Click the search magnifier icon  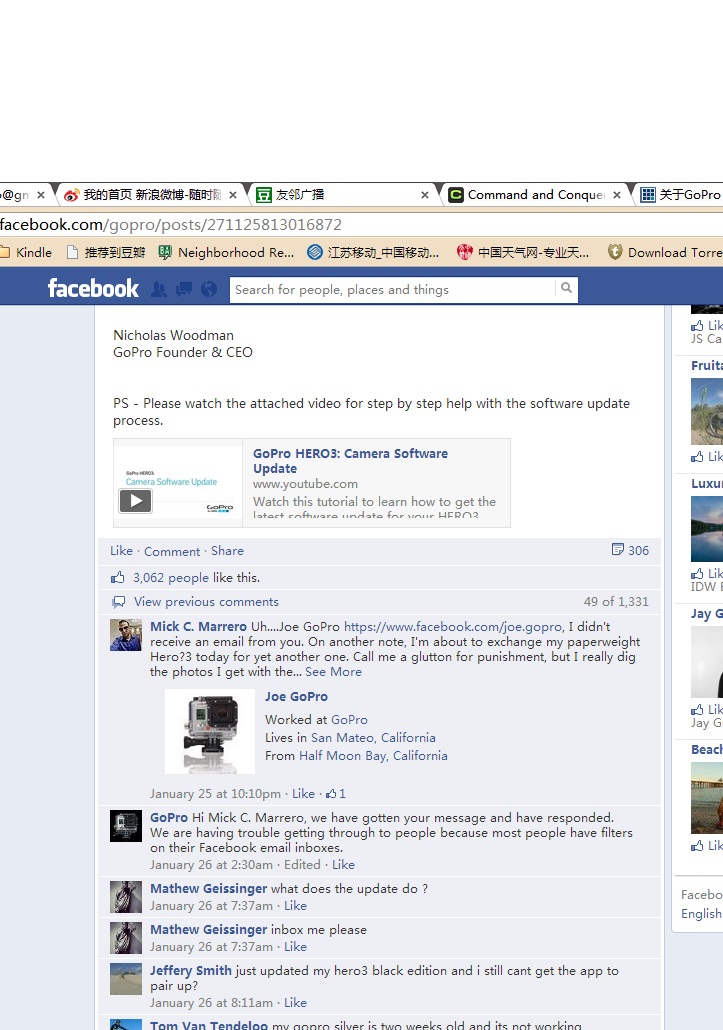566,288
